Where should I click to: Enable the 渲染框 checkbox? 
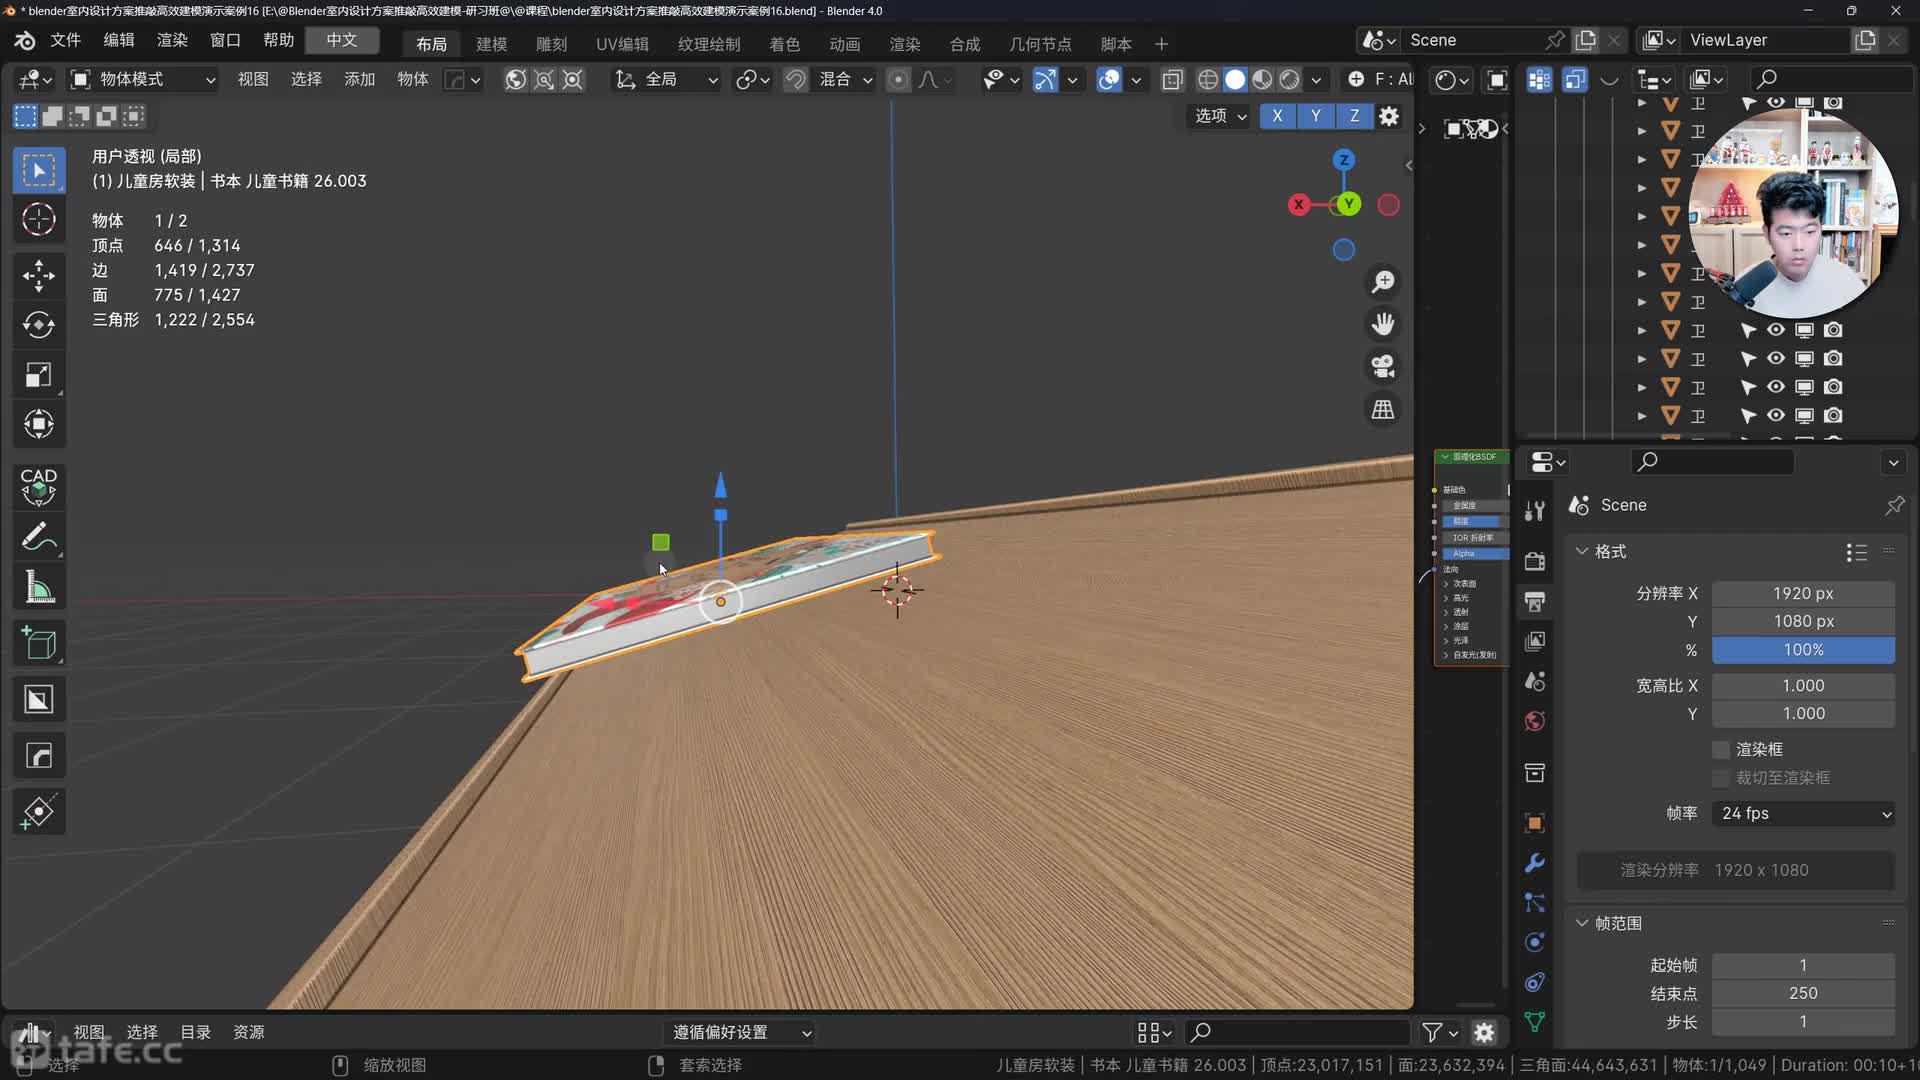[1721, 749]
